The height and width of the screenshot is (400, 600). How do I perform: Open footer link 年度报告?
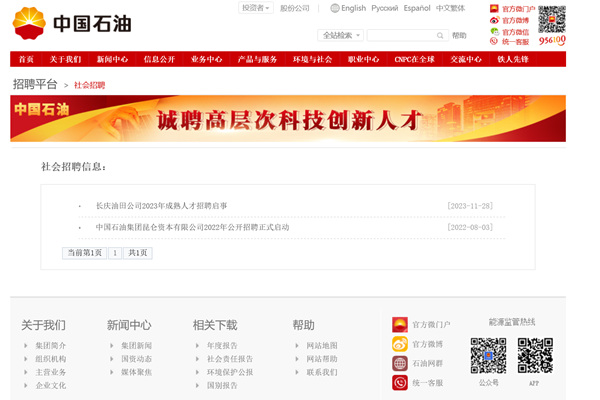point(222,346)
